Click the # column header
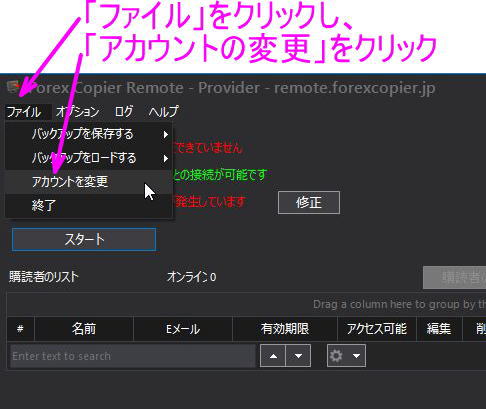The width and height of the screenshot is (486, 409). tap(20, 329)
